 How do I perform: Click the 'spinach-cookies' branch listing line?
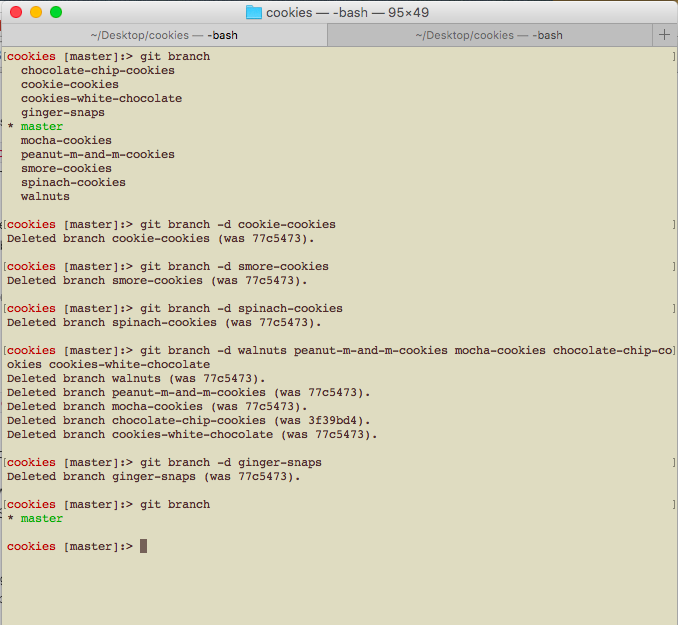pyautogui.click(x=73, y=183)
